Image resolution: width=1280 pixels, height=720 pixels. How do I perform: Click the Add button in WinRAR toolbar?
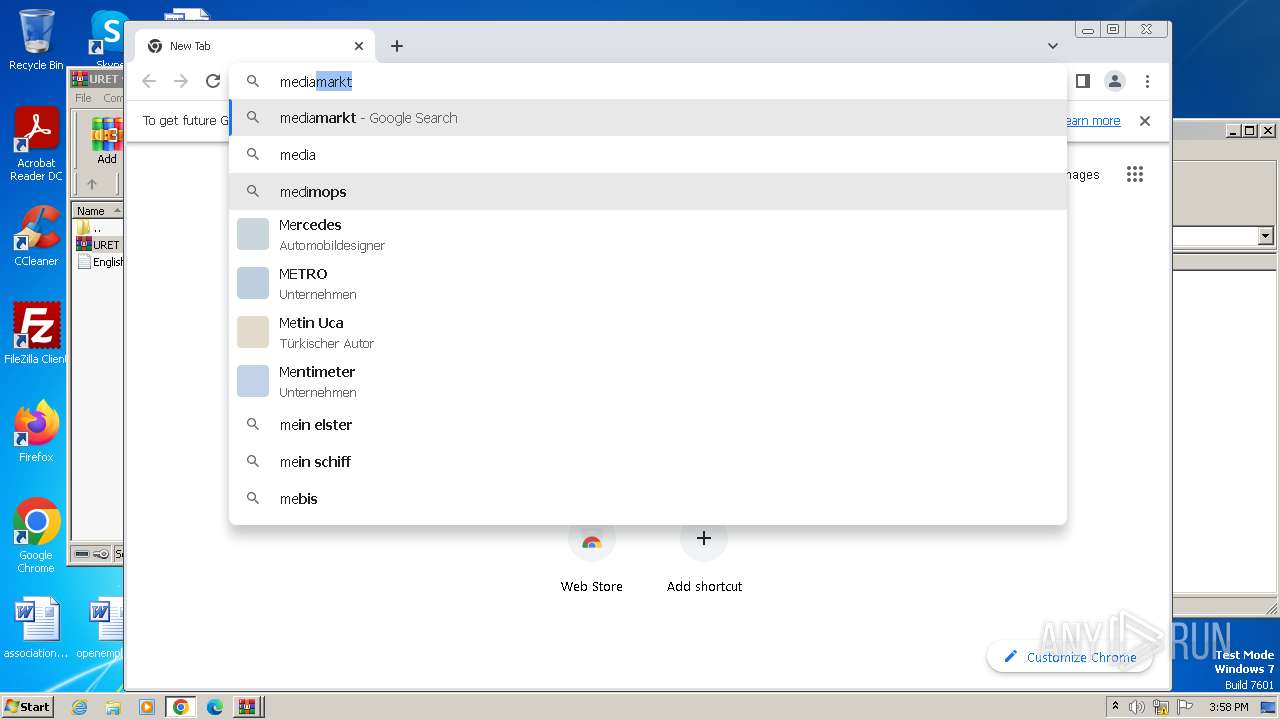coord(106,141)
